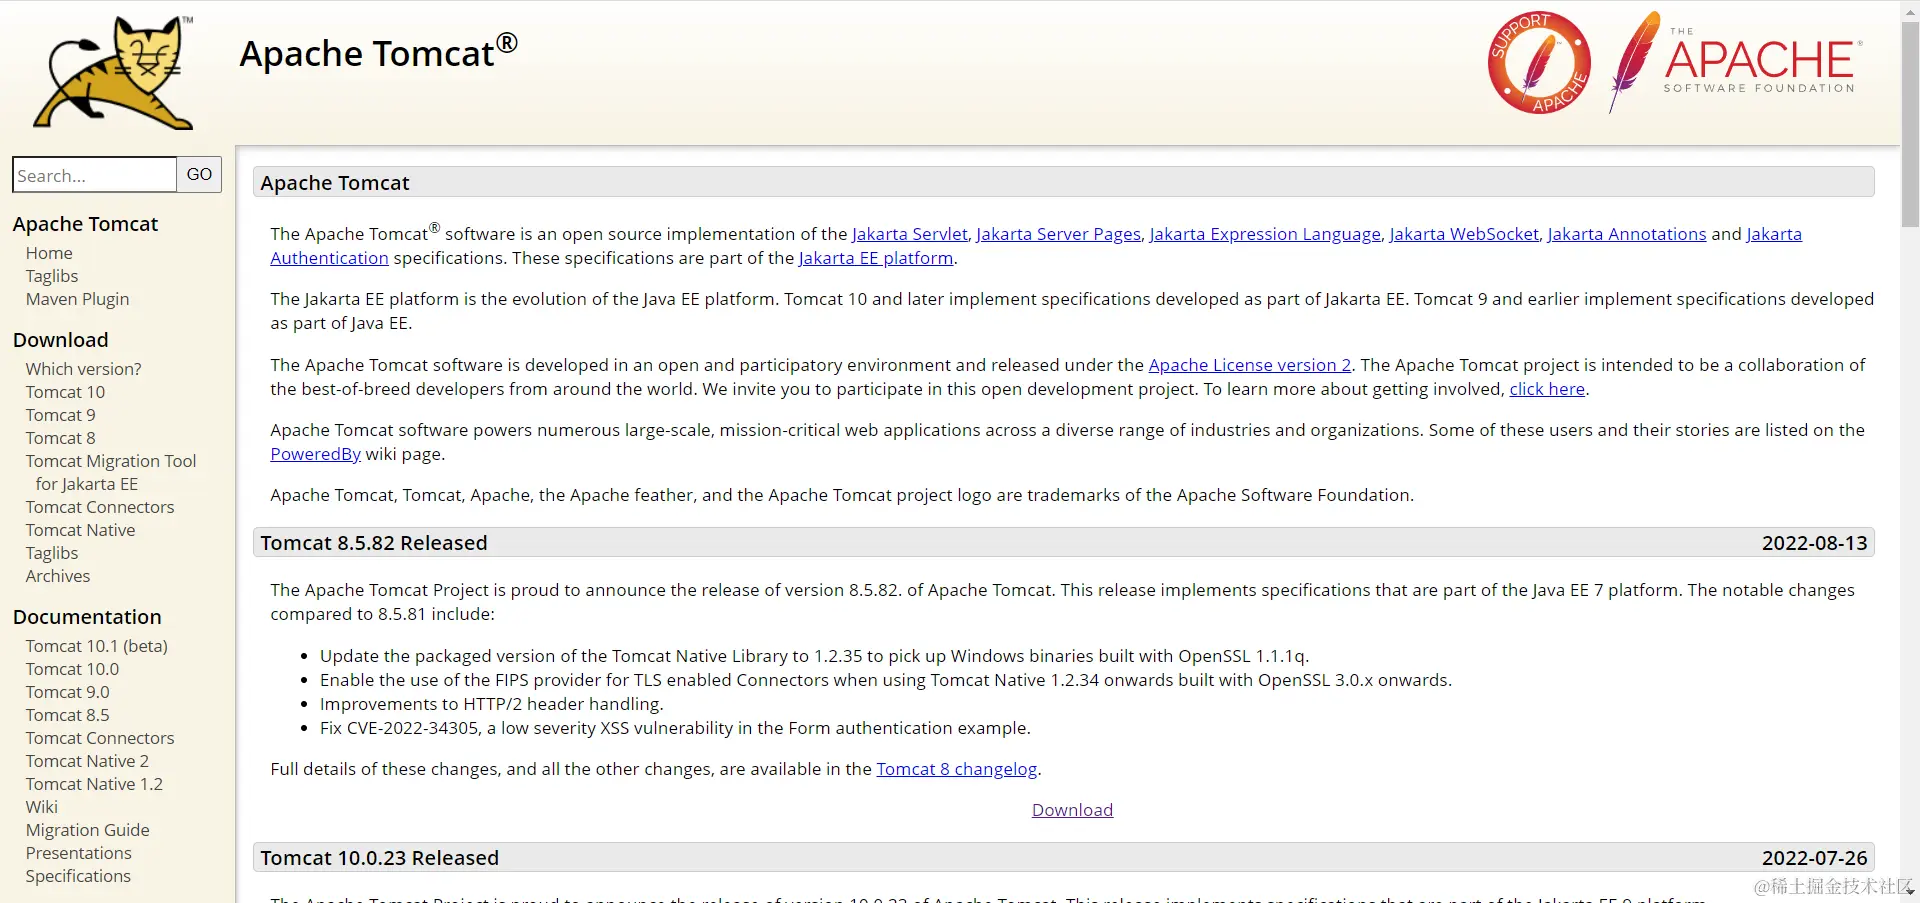Open Tomcat Connectors under Documentation
Screen dimensions: 1920x903
pos(100,738)
